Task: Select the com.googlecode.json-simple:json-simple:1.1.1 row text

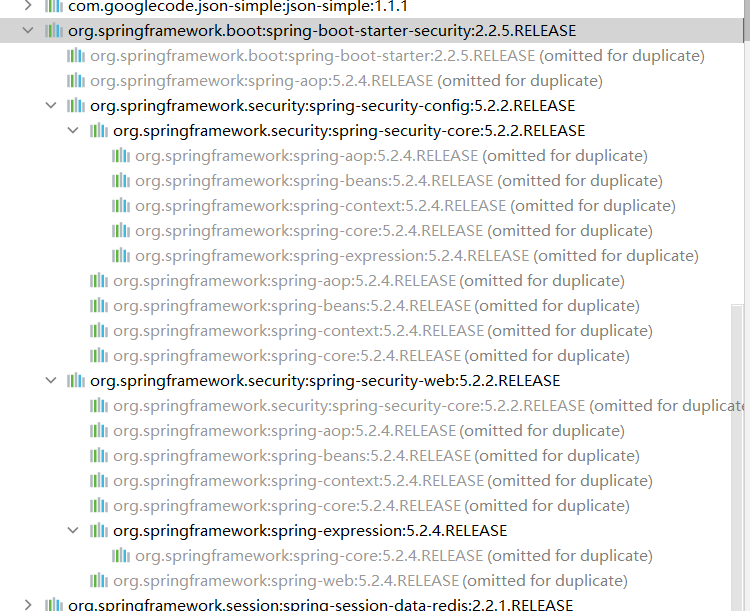Action: pyautogui.click(x=238, y=6)
